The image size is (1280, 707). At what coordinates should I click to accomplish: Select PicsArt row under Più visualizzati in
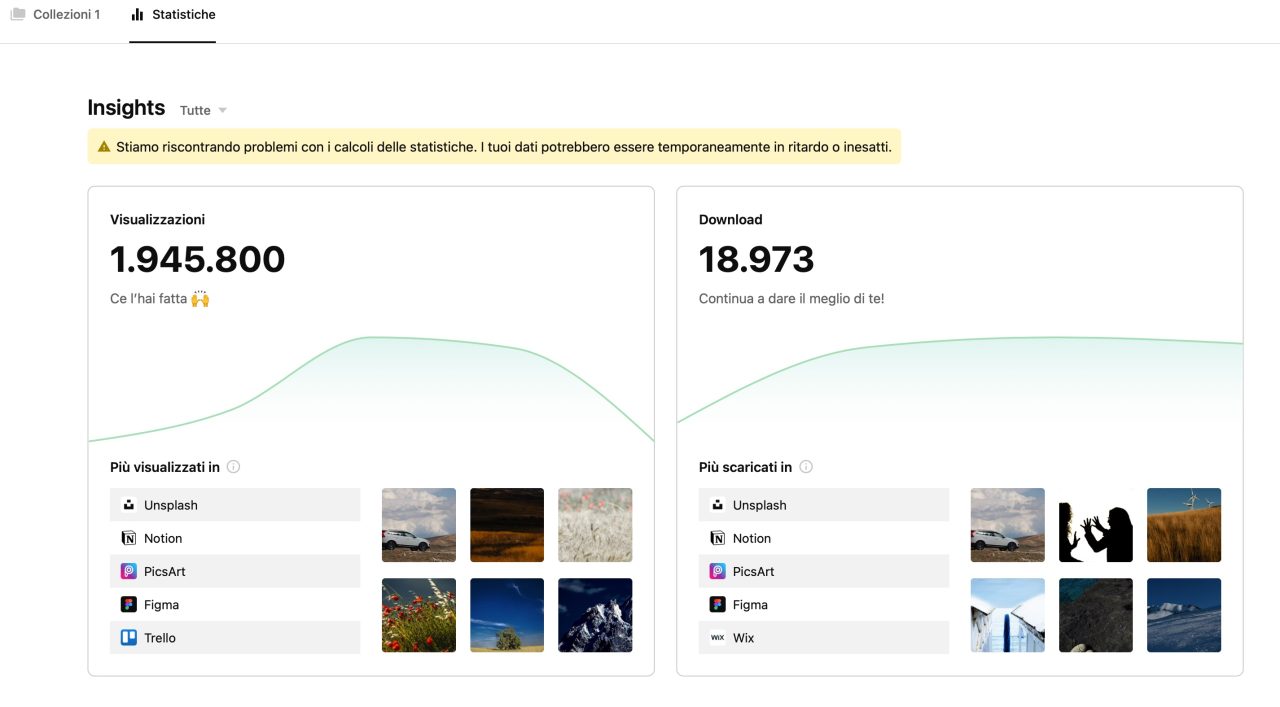(x=235, y=571)
